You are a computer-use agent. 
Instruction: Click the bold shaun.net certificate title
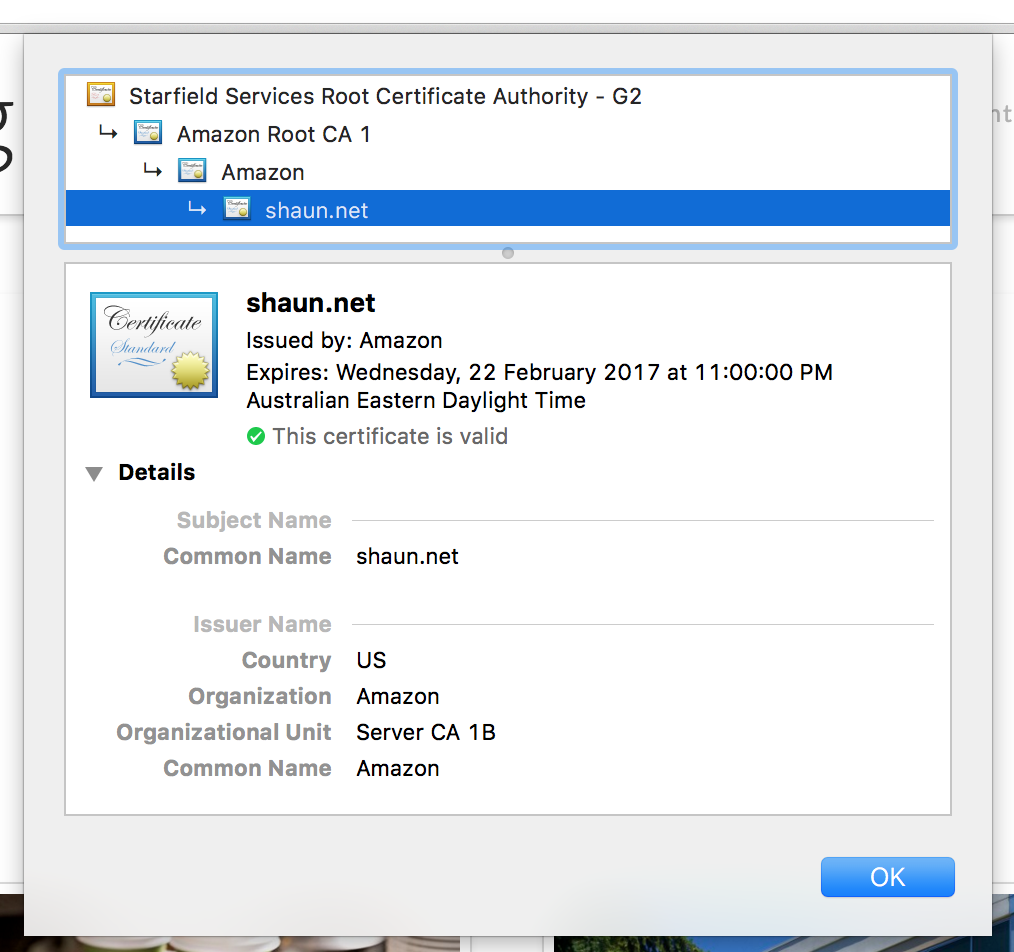point(311,303)
